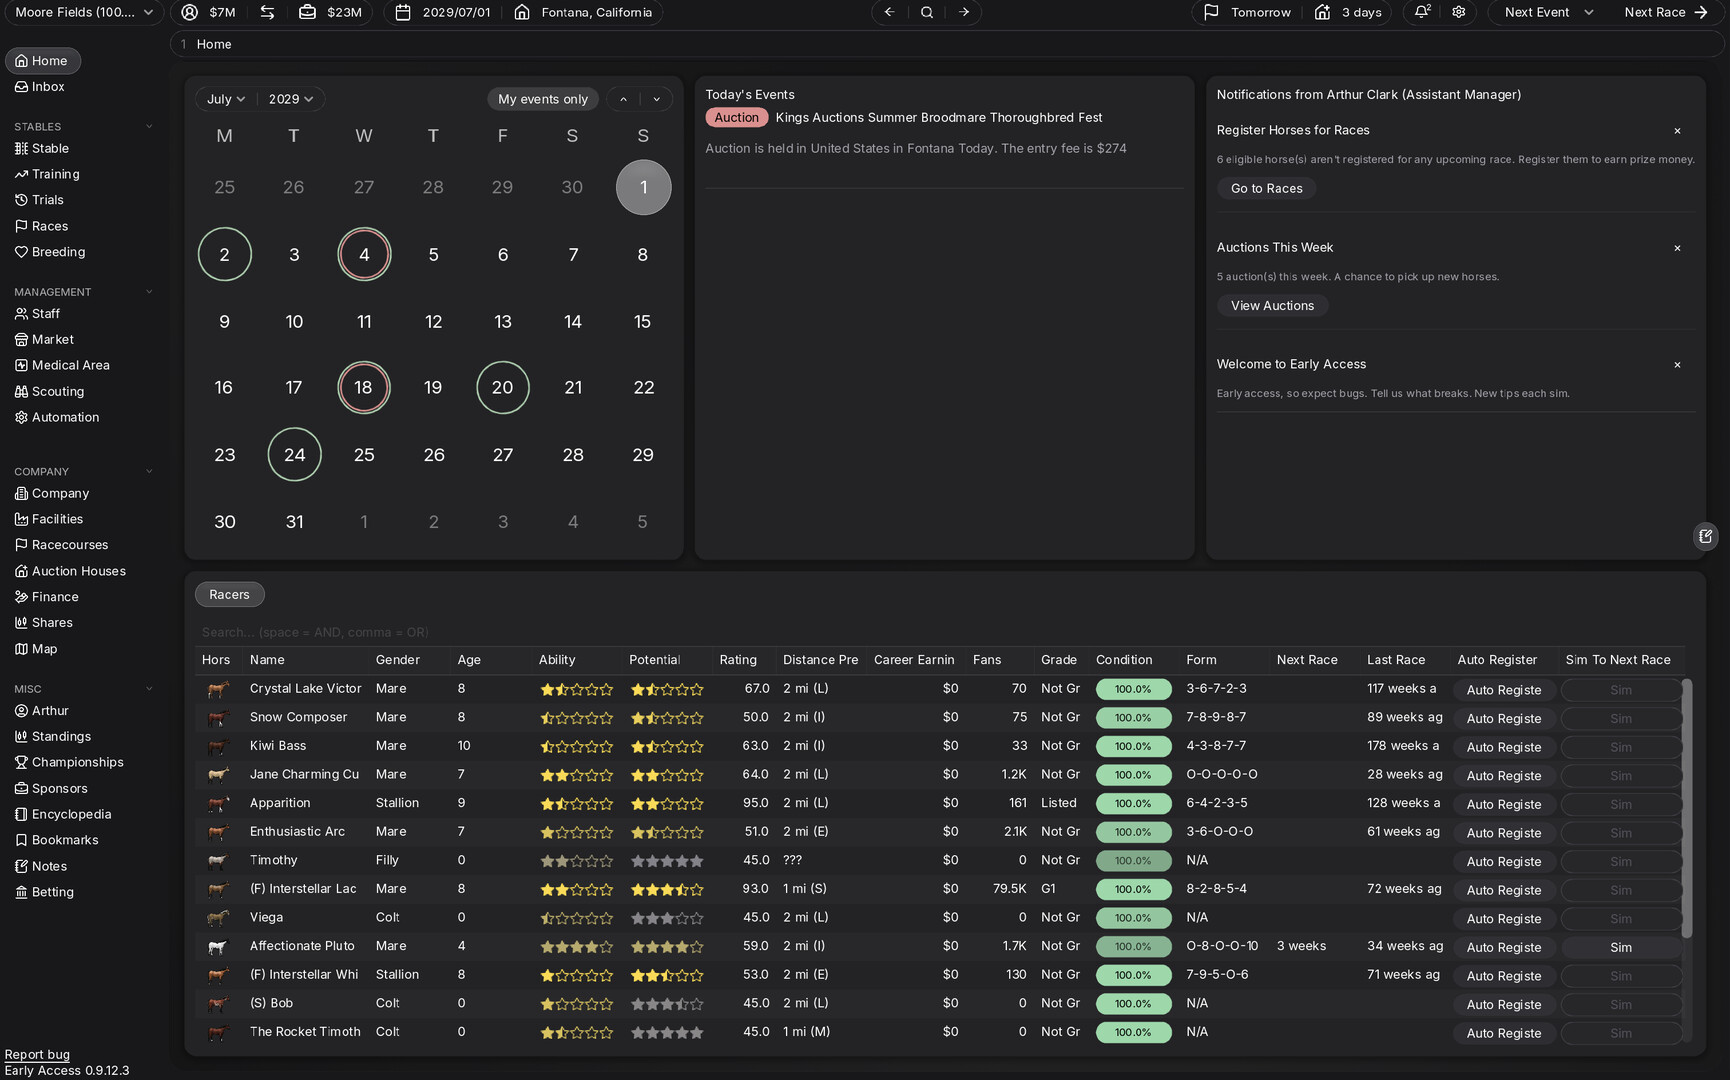Screen dimensions: 1730x1080
Task: Open Inbox in the sidebar
Action: (40, 87)
